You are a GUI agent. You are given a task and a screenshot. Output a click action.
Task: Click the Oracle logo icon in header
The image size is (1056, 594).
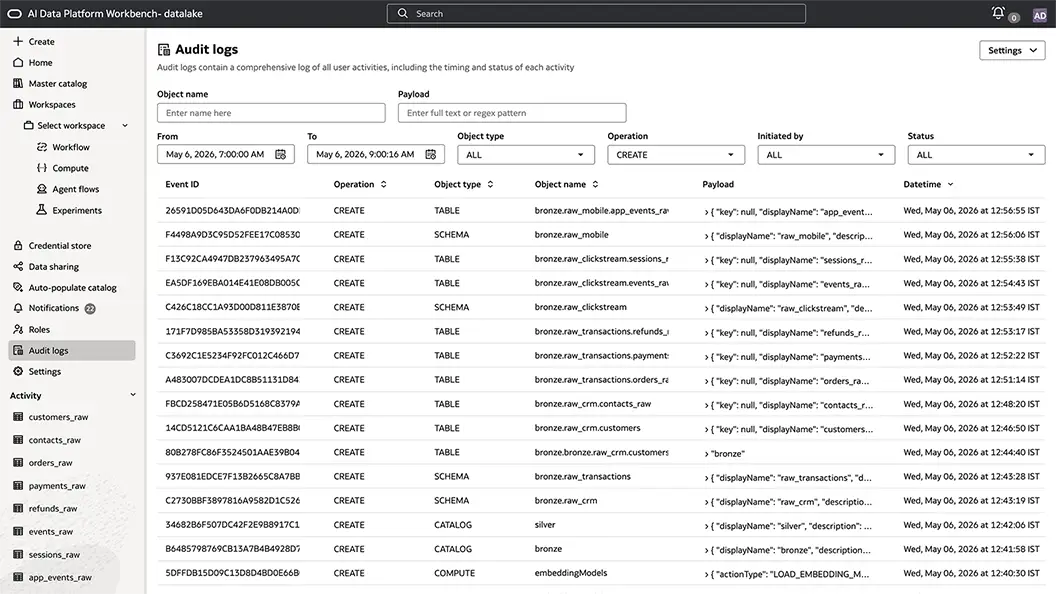pos(14,13)
